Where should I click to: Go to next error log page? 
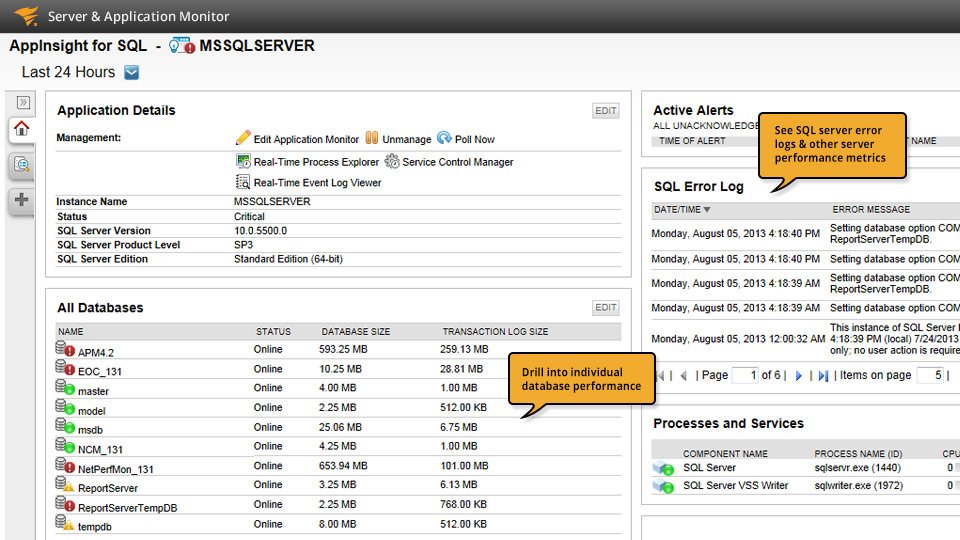[798, 376]
